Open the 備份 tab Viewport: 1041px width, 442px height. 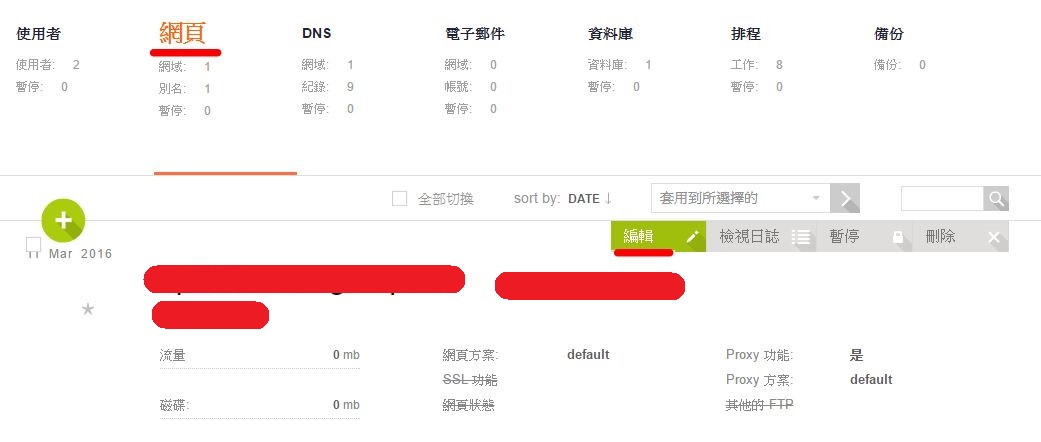click(889, 34)
